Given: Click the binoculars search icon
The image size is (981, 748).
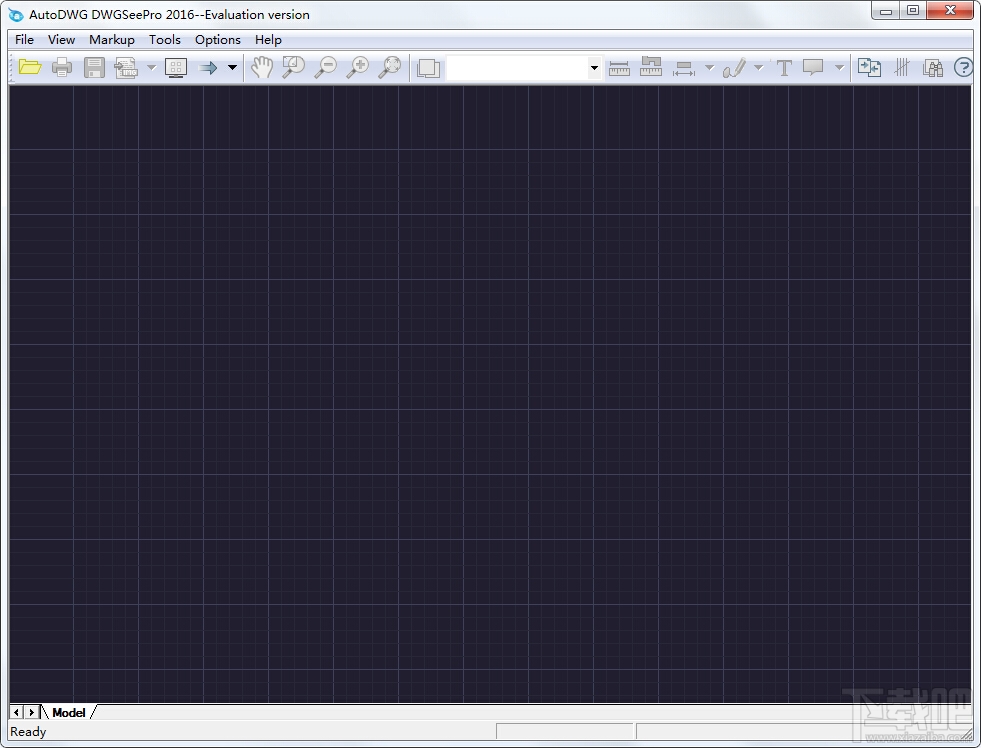Looking at the screenshot, I should pos(933,68).
